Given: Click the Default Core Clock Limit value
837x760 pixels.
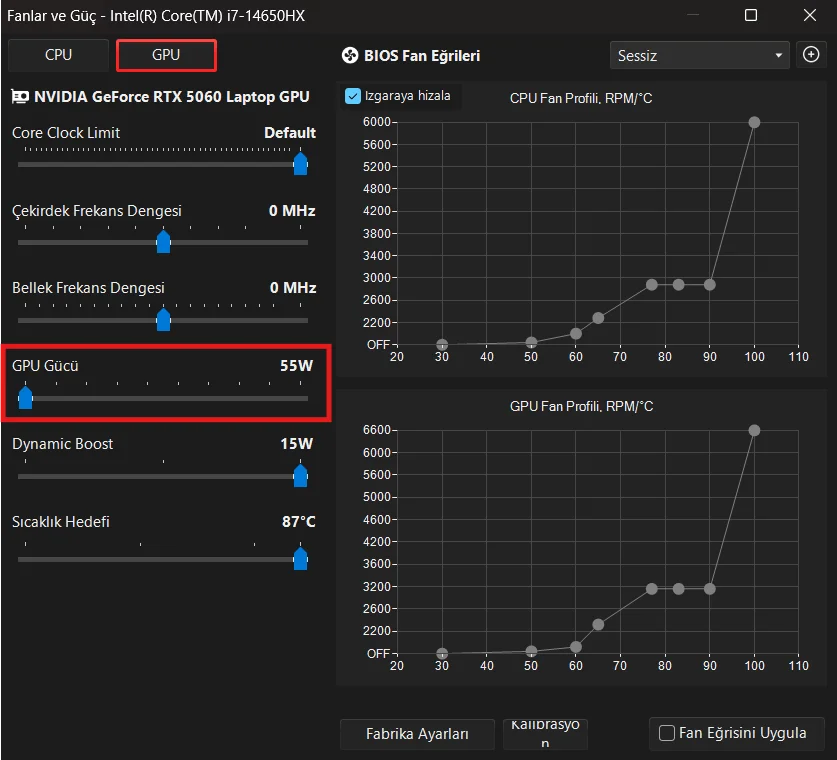Looking at the screenshot, I should (290, 132).
